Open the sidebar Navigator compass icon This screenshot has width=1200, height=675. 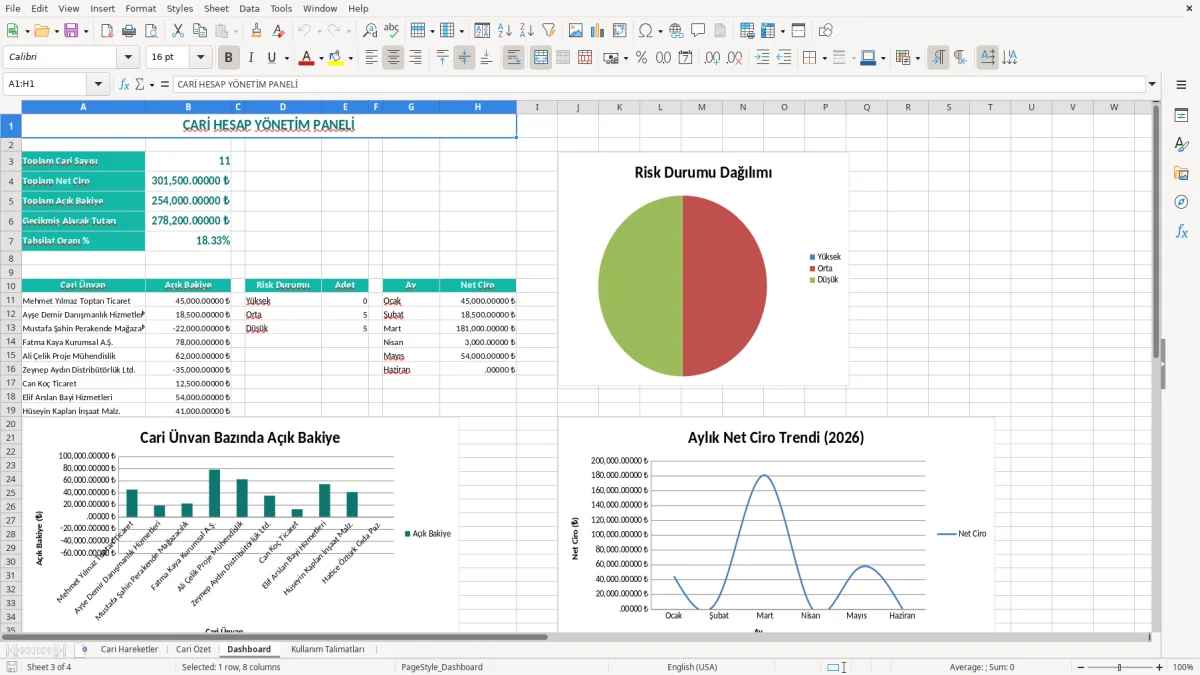[1181, 202]
